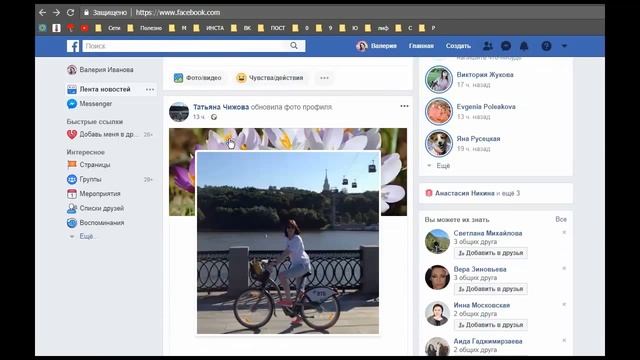Open Виктория Жукова story
This screenshot has width=640, height=360.
485,75
